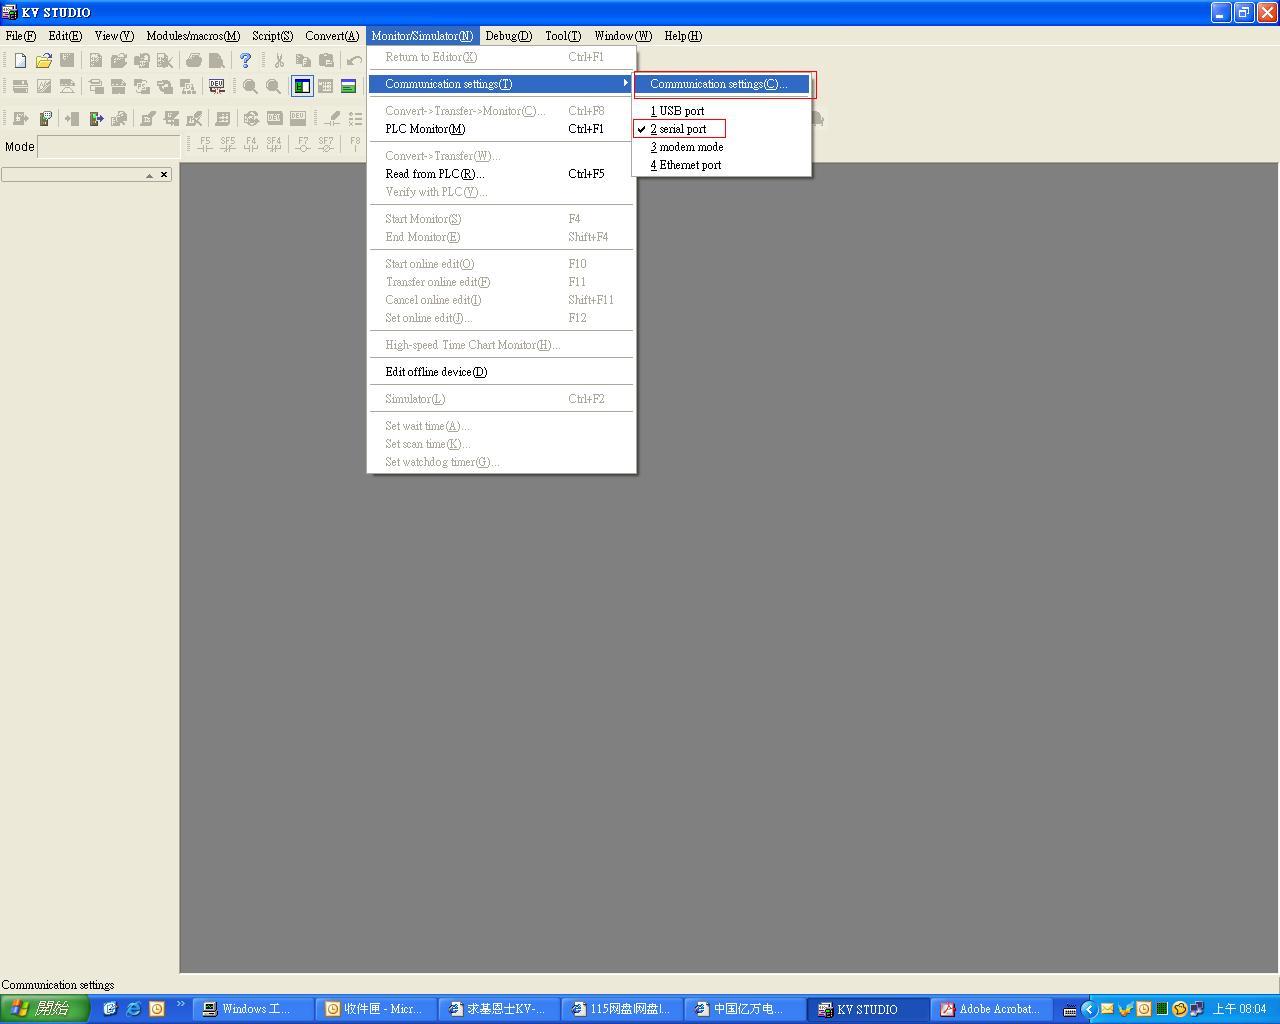Viewport: 1280px width, 1024px height.
Task: Open the Tool menu in menu bar
Action: tap(562, 36)
